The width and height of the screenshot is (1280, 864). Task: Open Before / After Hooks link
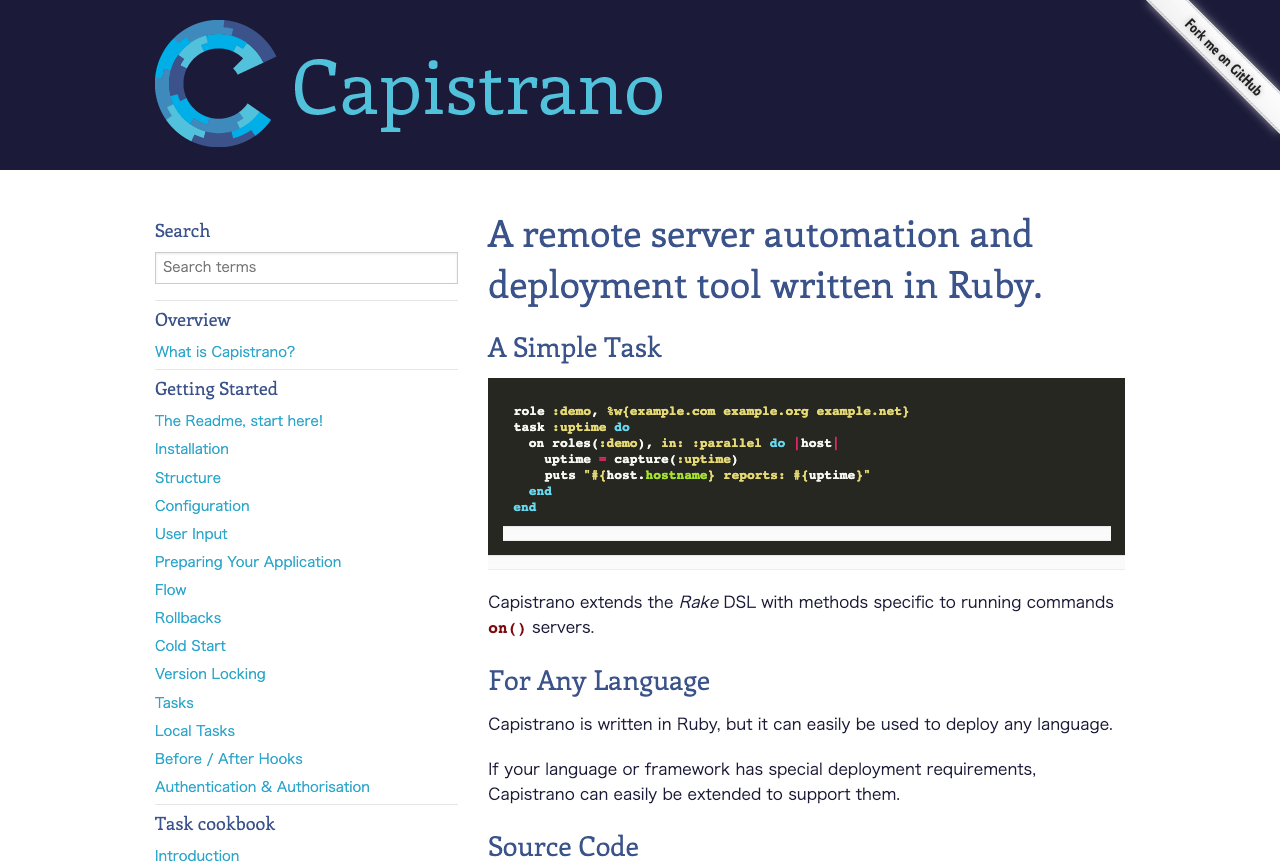[229, 759]
